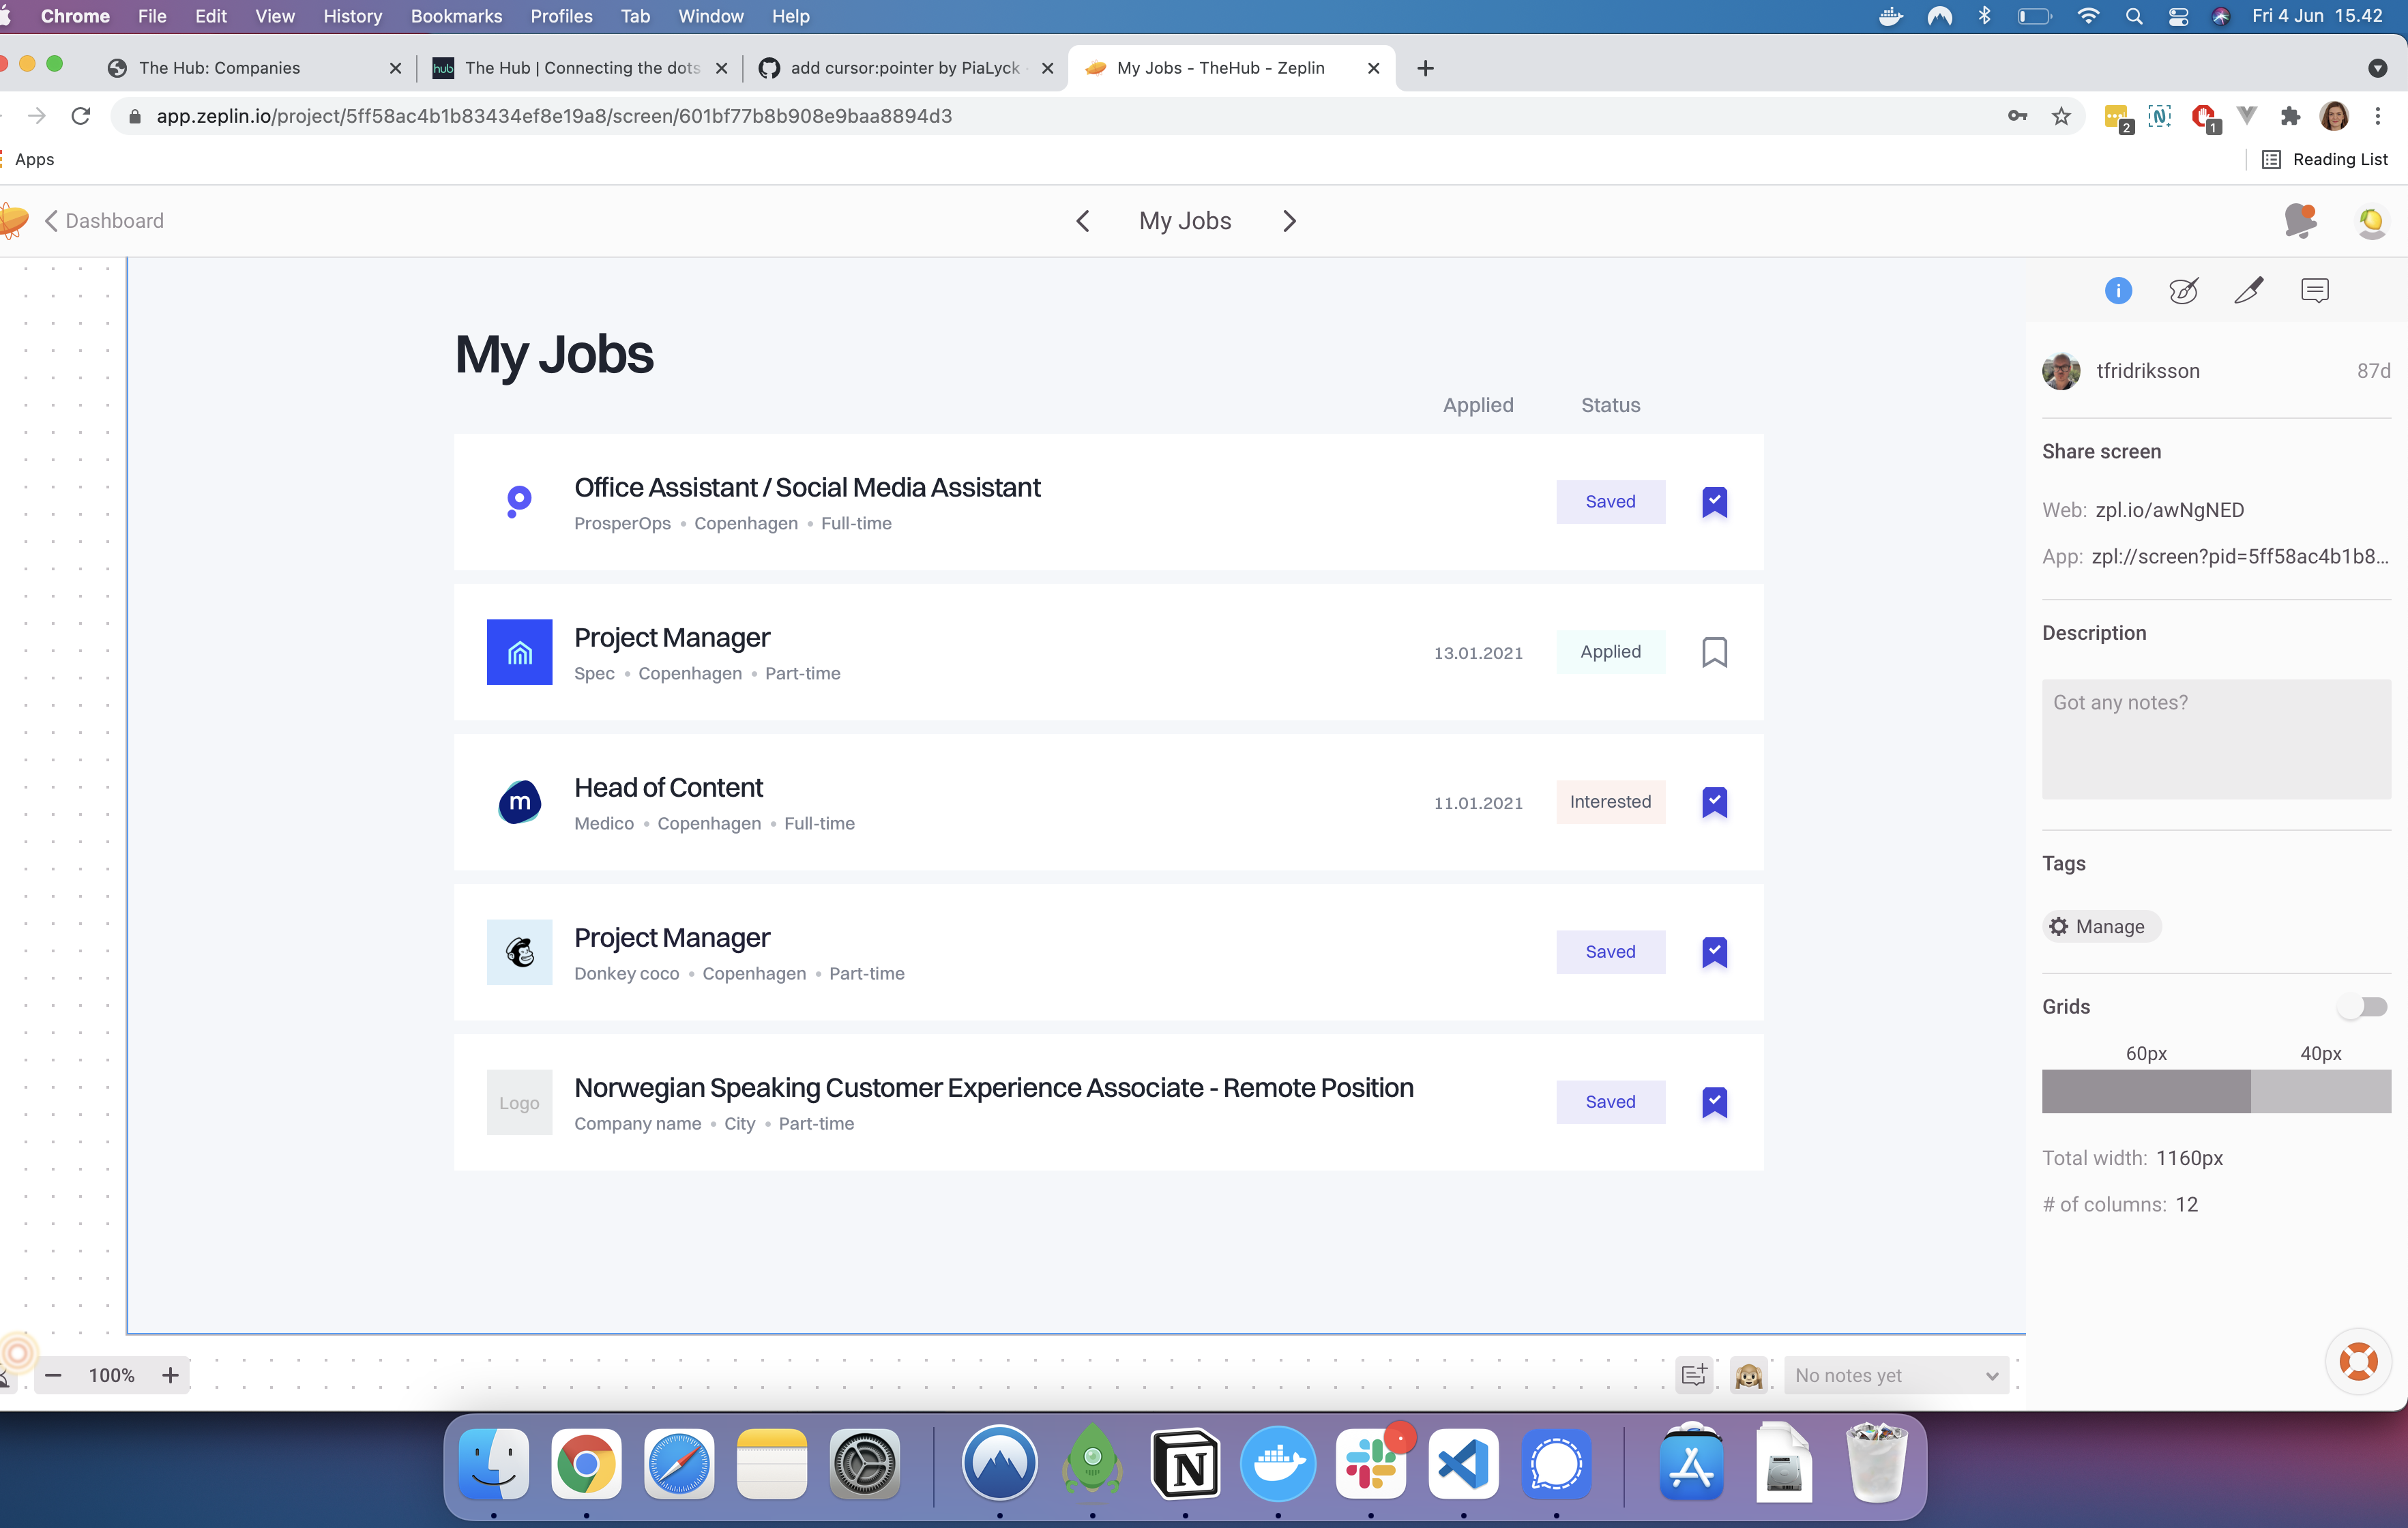2408x1528 pixels.
Task: Expand the No notes yet dropdown
Action: pos(1896,1375)
